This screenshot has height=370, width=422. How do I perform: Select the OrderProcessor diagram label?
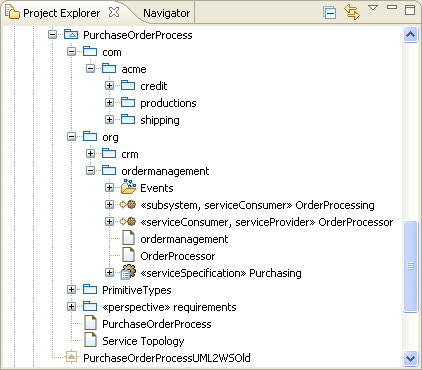(178, 256)
